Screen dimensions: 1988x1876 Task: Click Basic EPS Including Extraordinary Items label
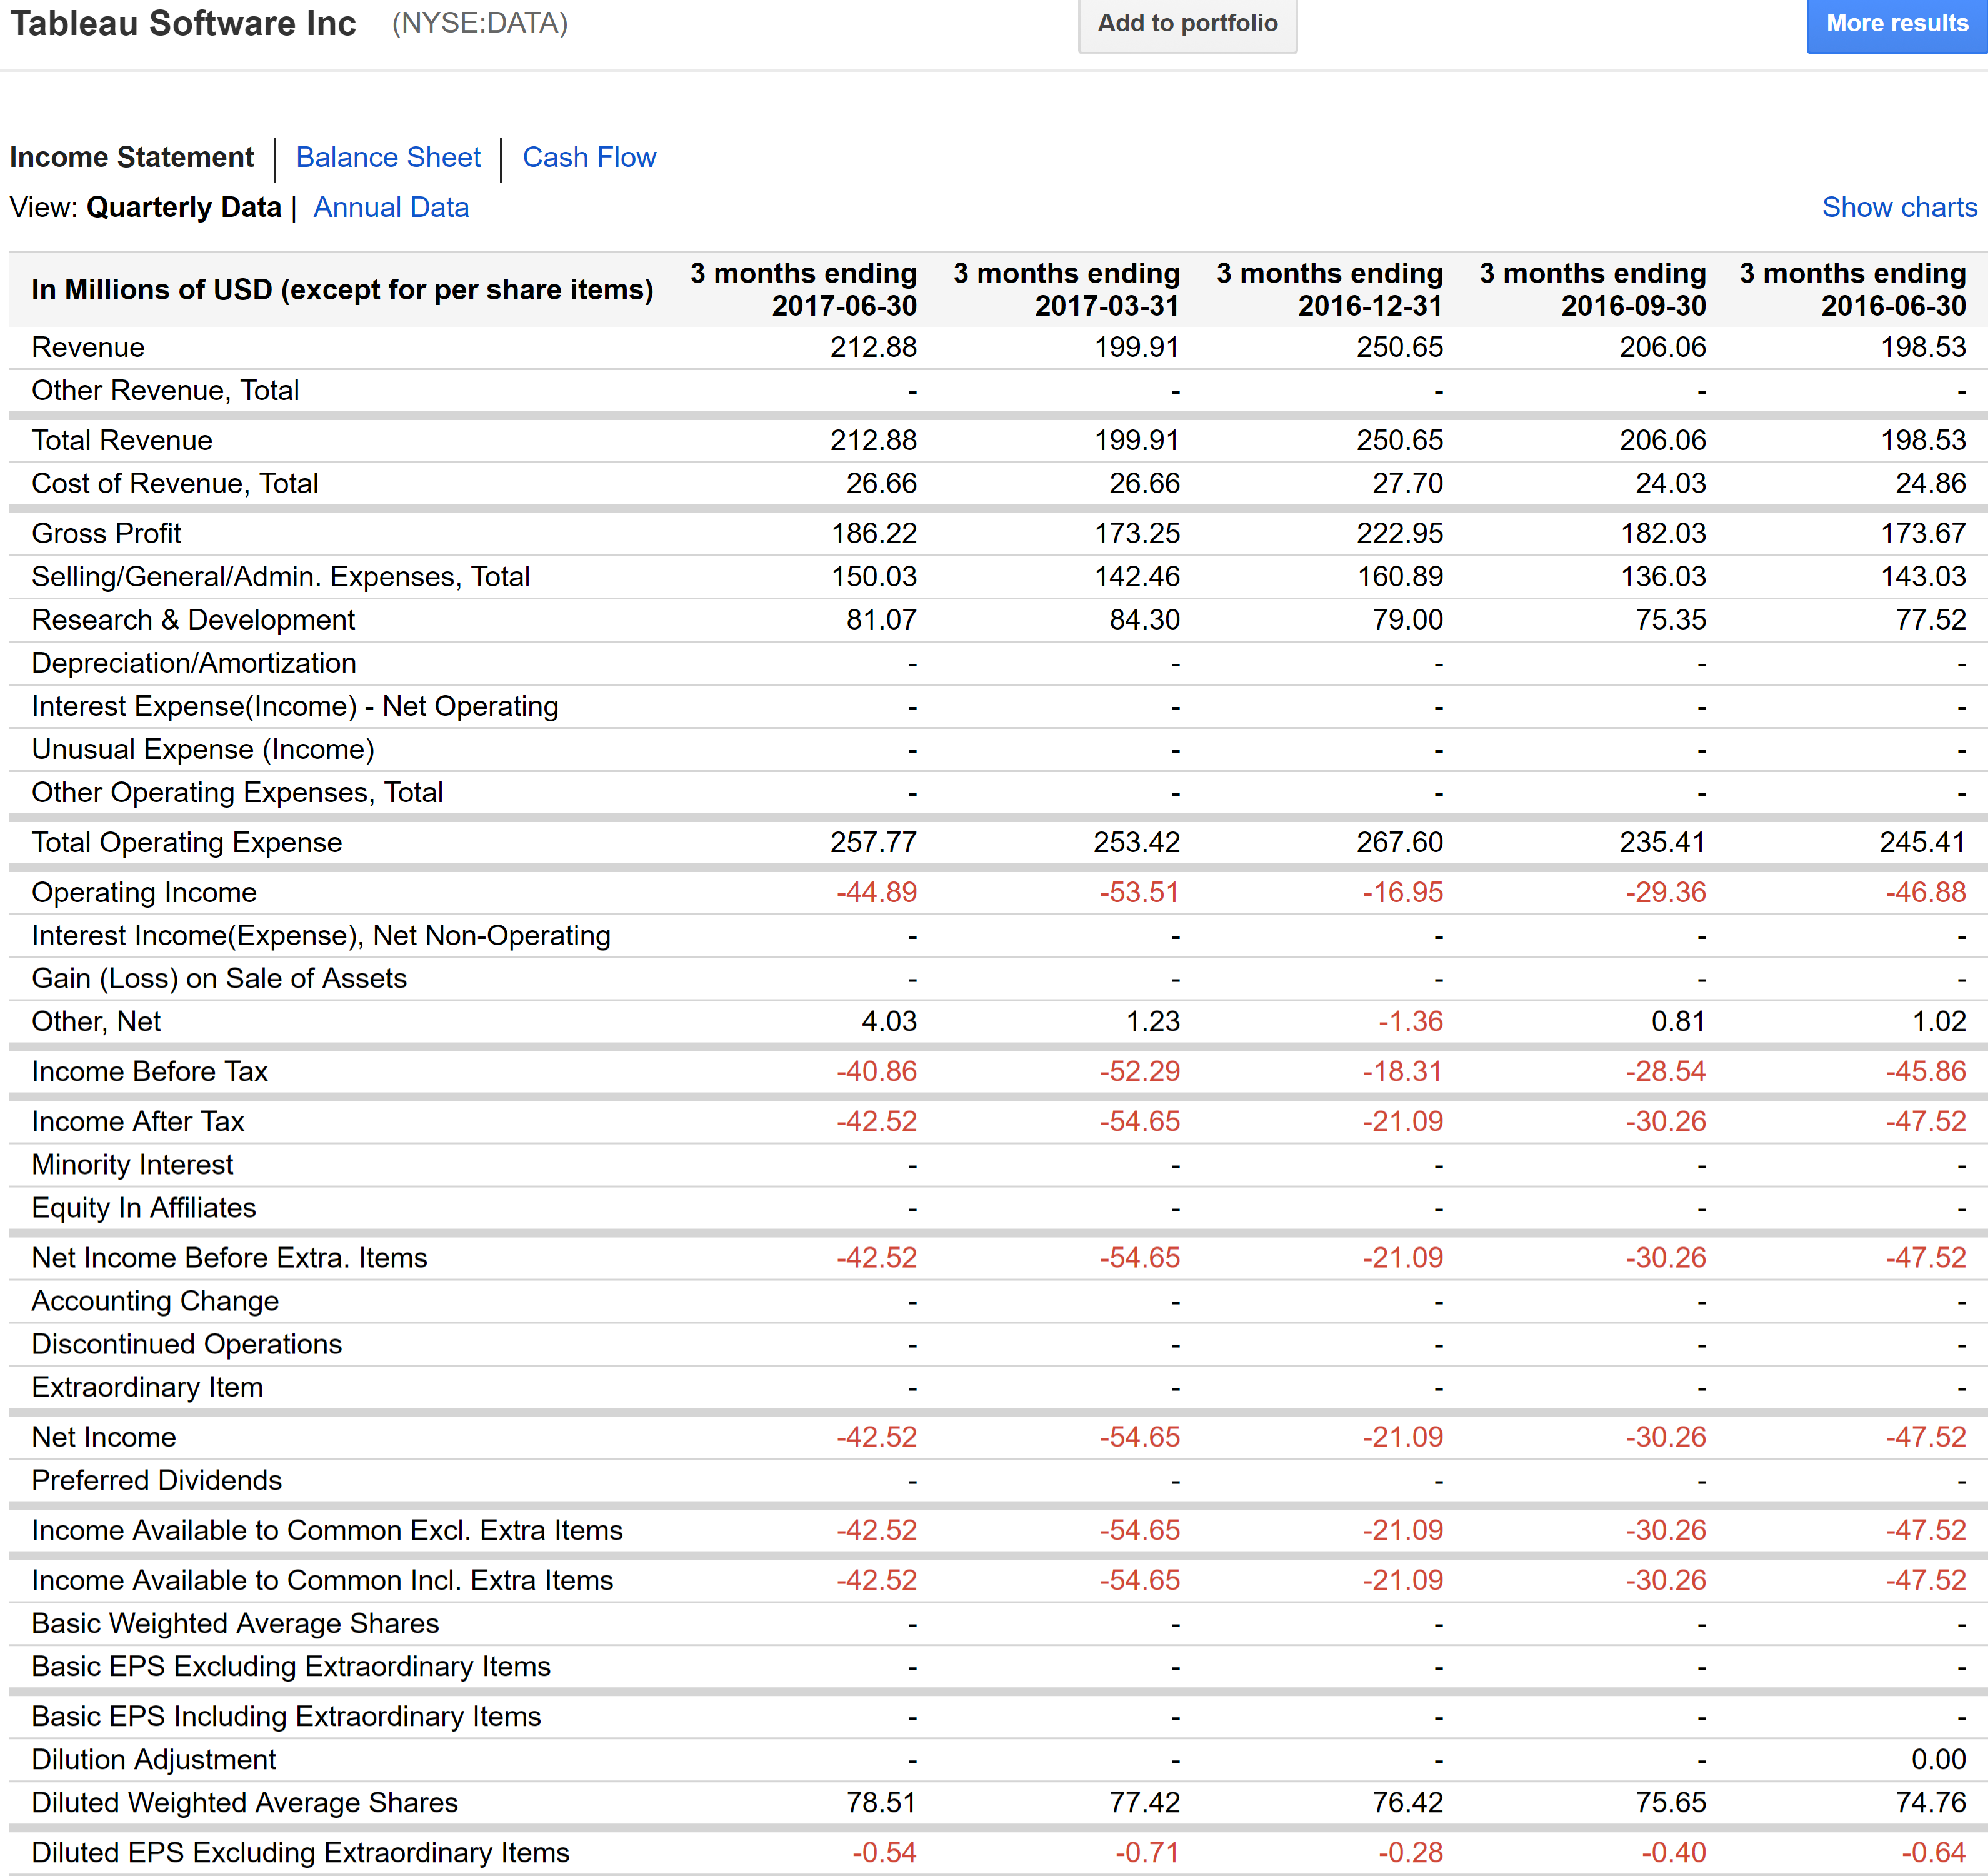tap(286, 1717)
